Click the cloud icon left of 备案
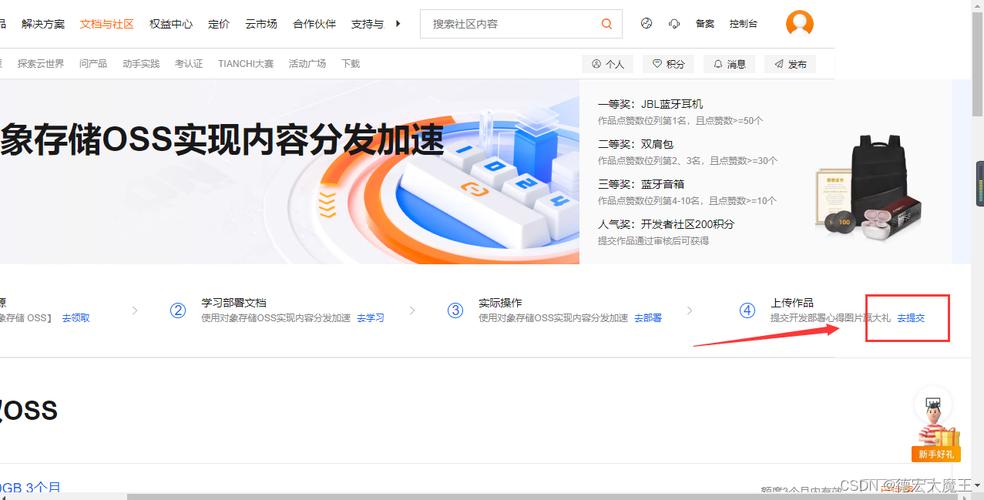The height and width of the screenshot is (500, 984). click(x=674, y=24)
